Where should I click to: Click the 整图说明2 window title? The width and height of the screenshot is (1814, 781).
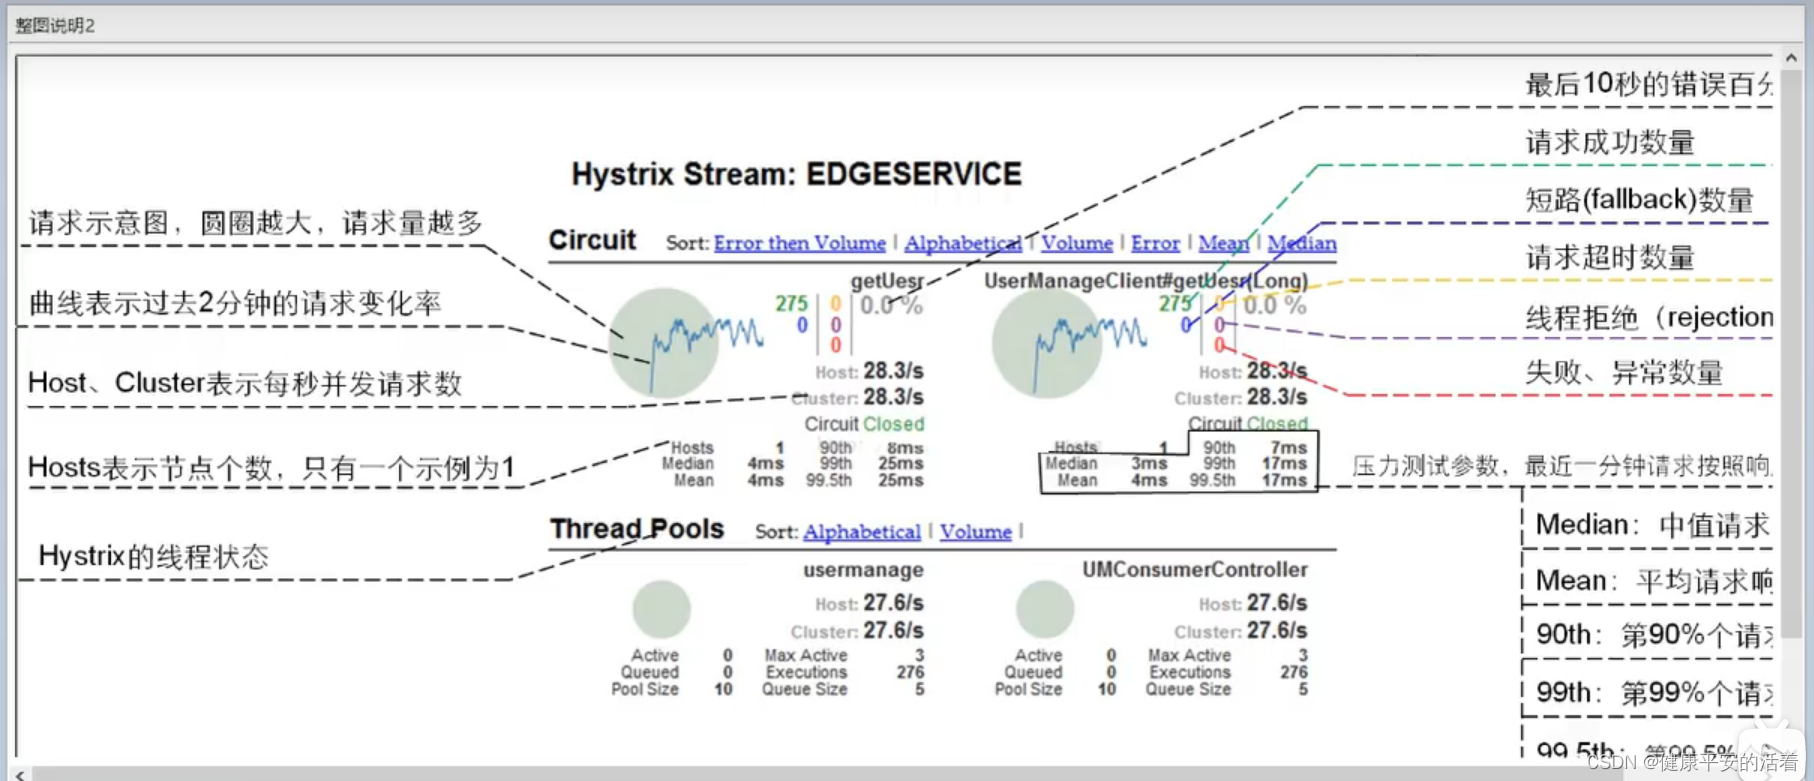click(55, 26)
